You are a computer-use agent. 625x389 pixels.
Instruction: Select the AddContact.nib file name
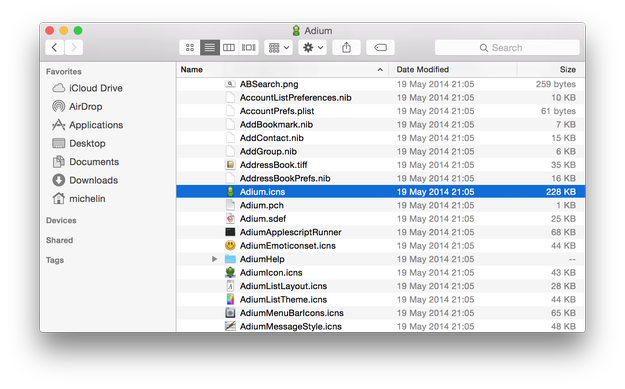[271, 138]
